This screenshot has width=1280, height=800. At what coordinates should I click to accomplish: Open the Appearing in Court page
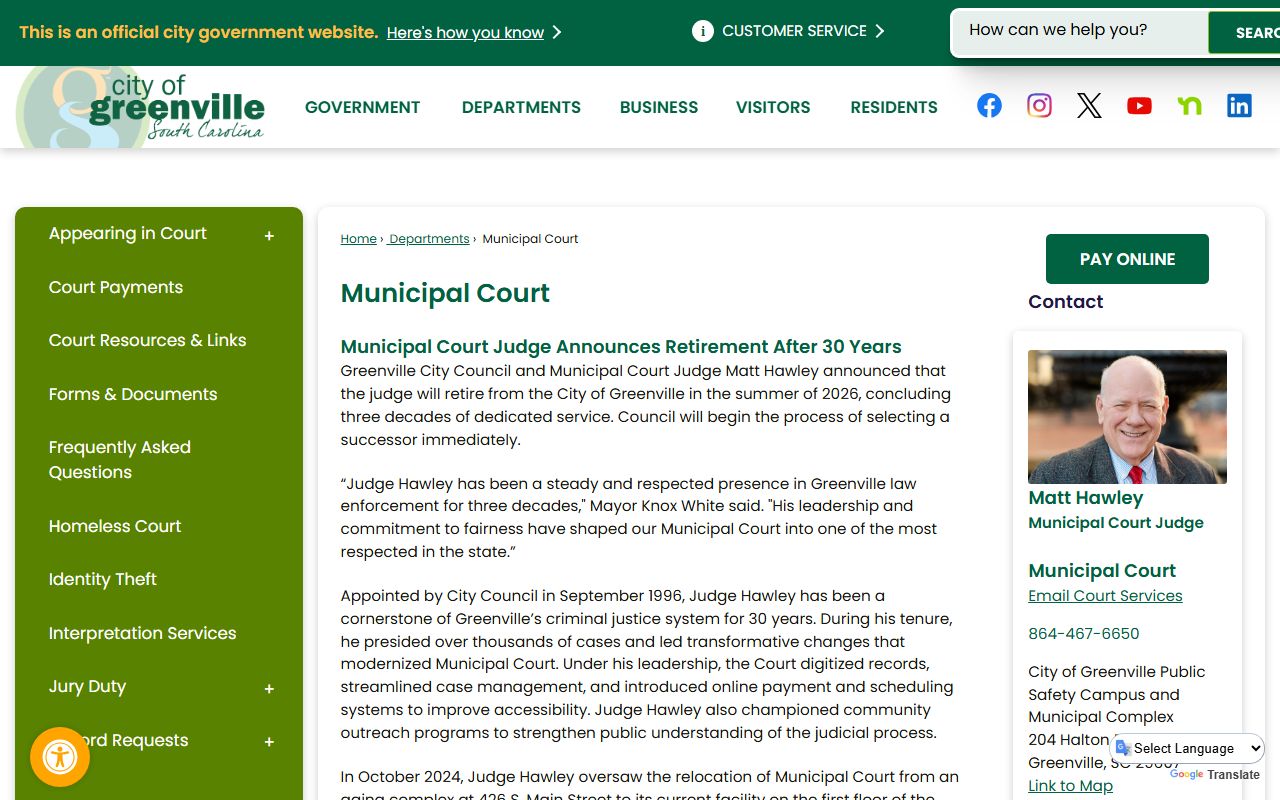pos(128,233)
